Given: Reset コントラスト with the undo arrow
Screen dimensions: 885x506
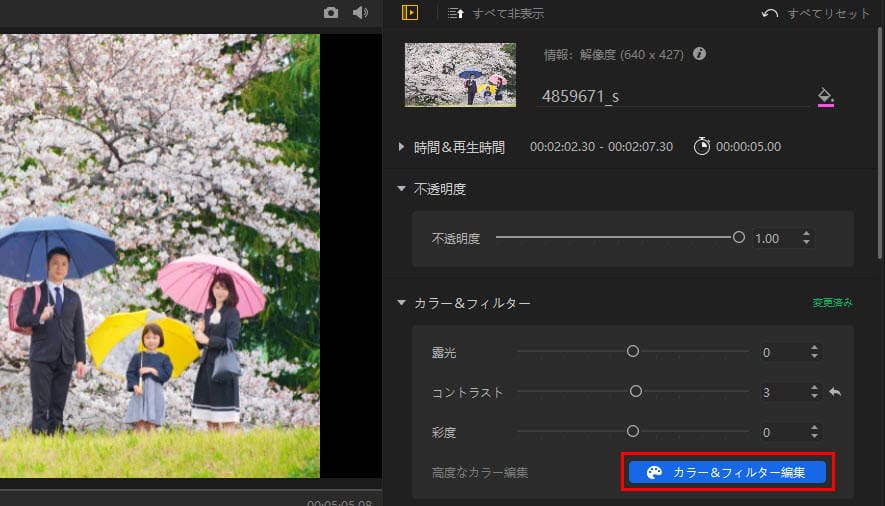Looking at the screenshot, I should tap(835, 392).
